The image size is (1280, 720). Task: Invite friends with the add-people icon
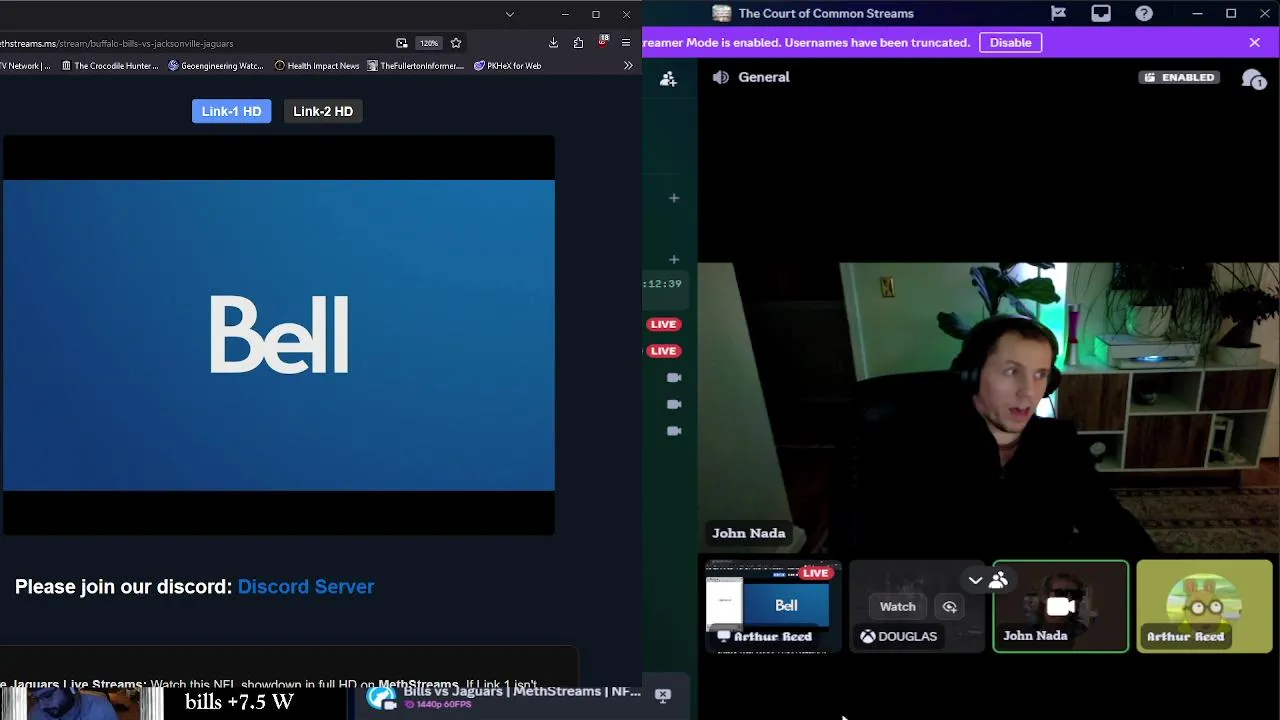pos(669,78)
